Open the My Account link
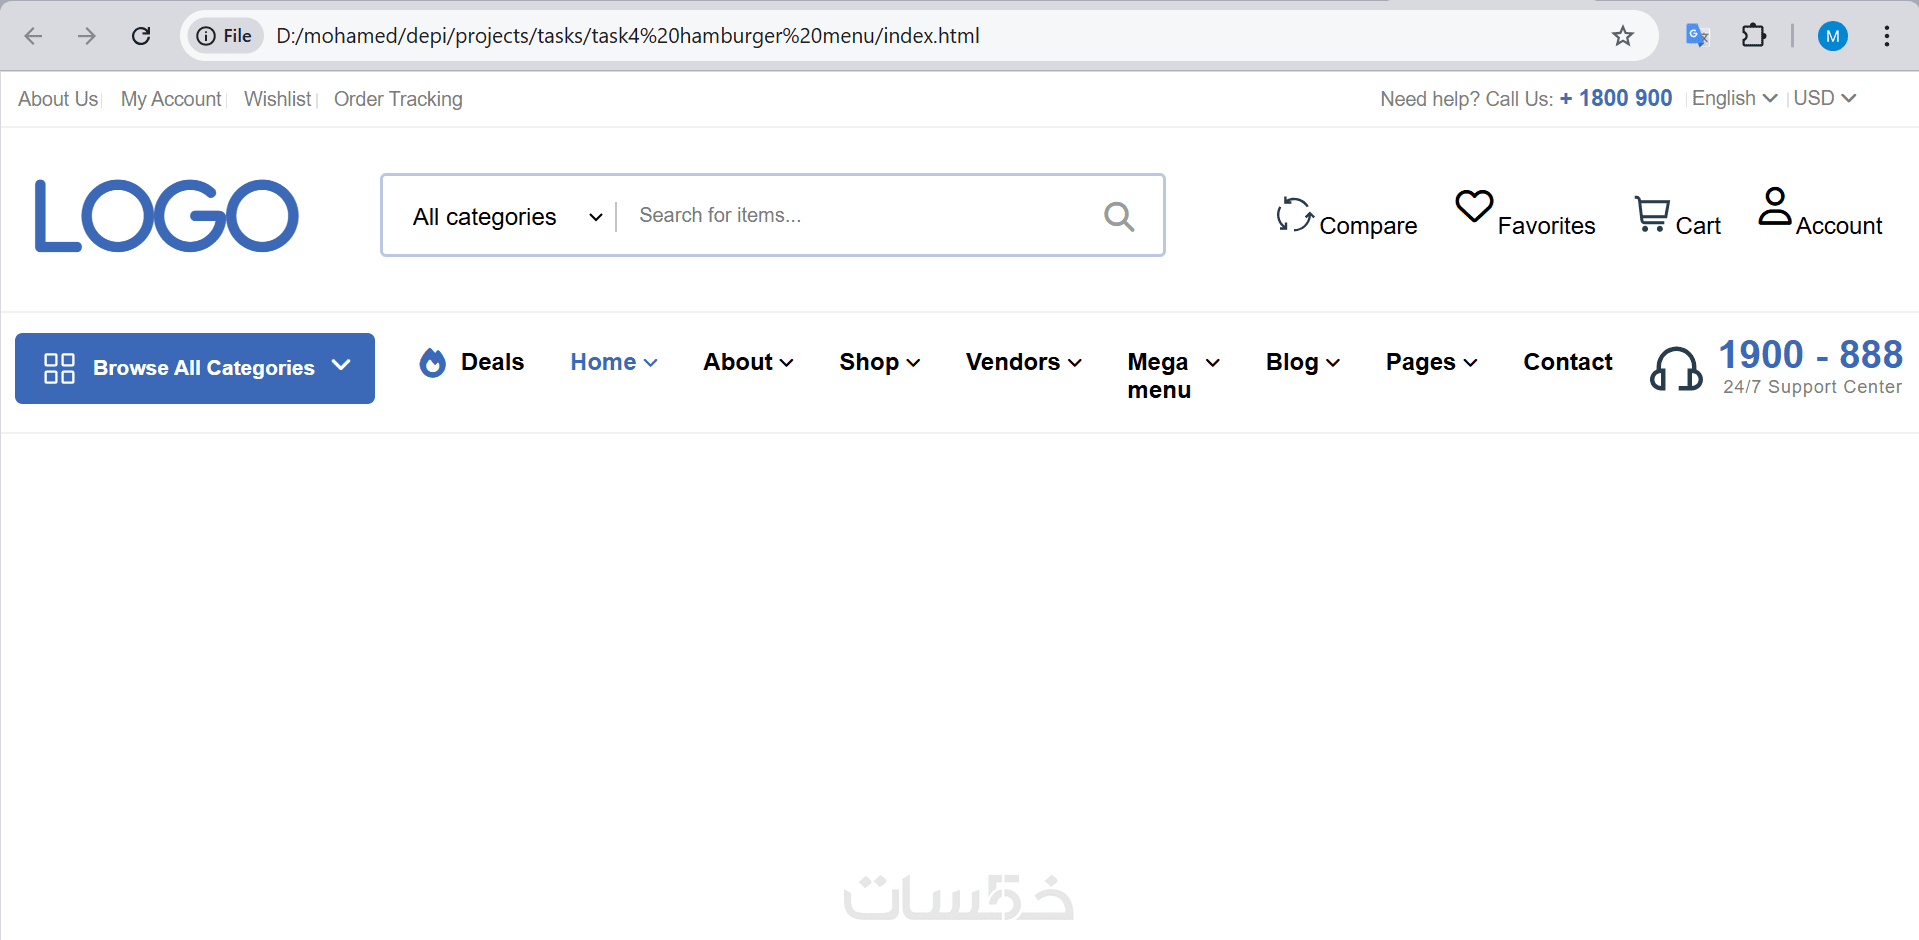The width and height of the screenshot is (1919, 940). click(171, 99)
